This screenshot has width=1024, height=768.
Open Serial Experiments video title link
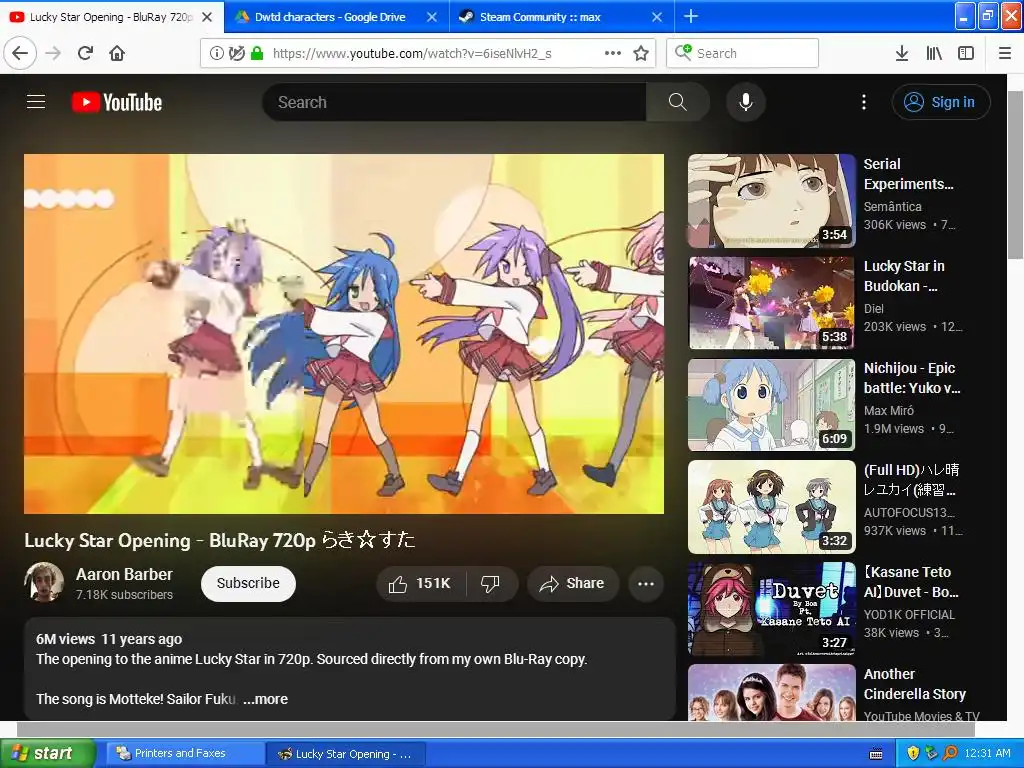[x=908, y=174]
